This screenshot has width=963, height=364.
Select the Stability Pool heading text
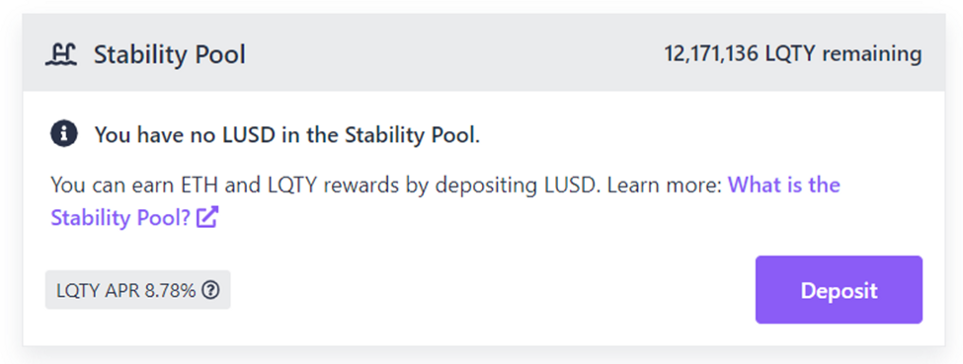170,55
